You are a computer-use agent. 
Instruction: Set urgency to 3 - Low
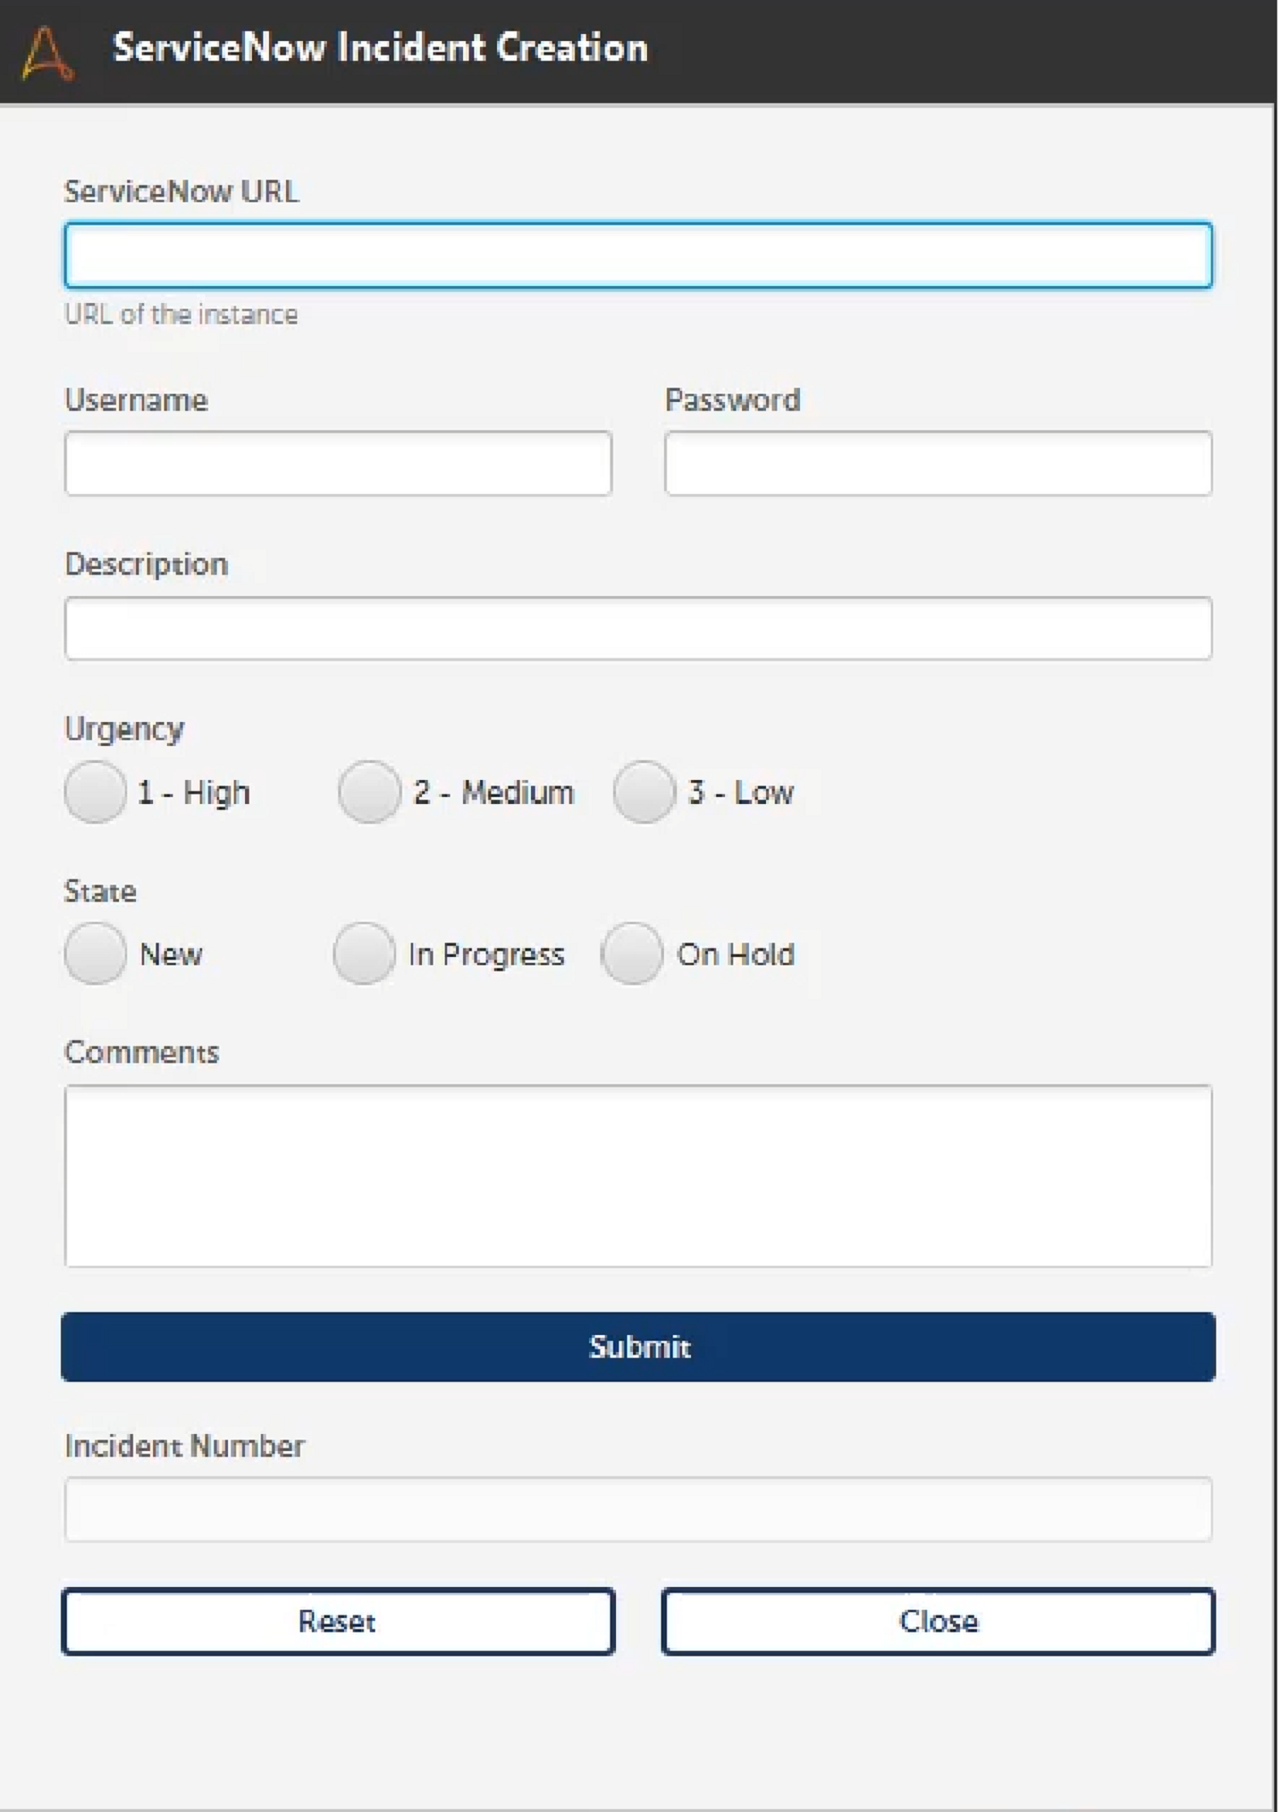pyautogui.click(x=644, y=792)
